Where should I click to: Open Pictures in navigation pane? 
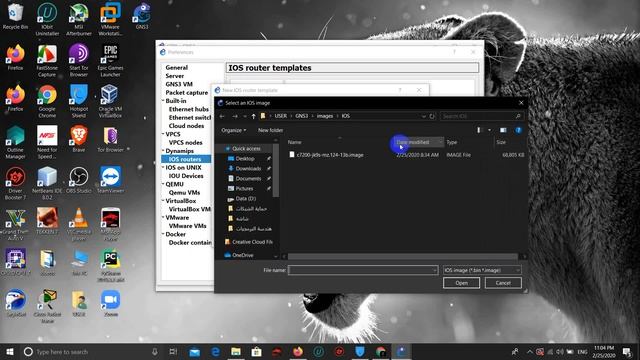244,189
